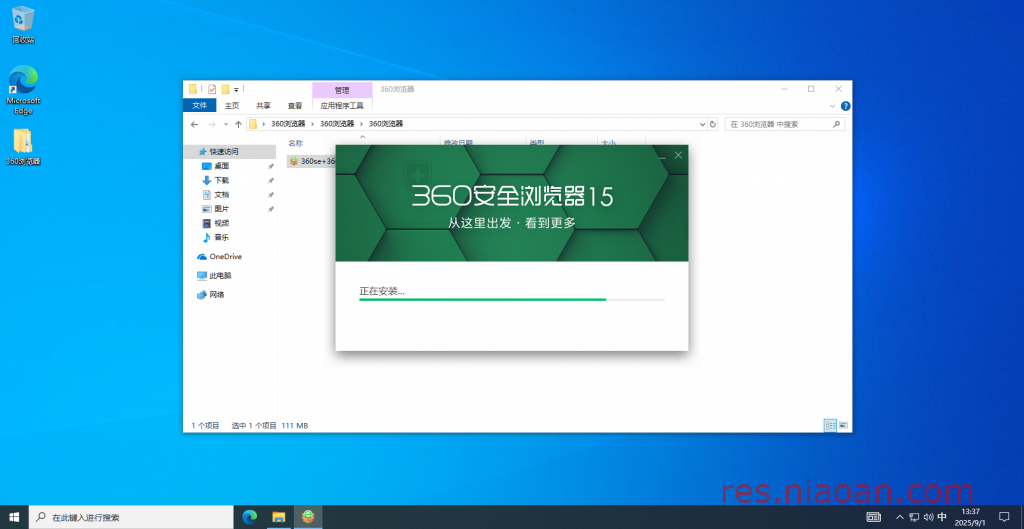The width and height of the screenshot is (1024, 529).
Task: Switch to the 查看 ribbon tab
Action: pyautogui.click(x=295, y=105)
